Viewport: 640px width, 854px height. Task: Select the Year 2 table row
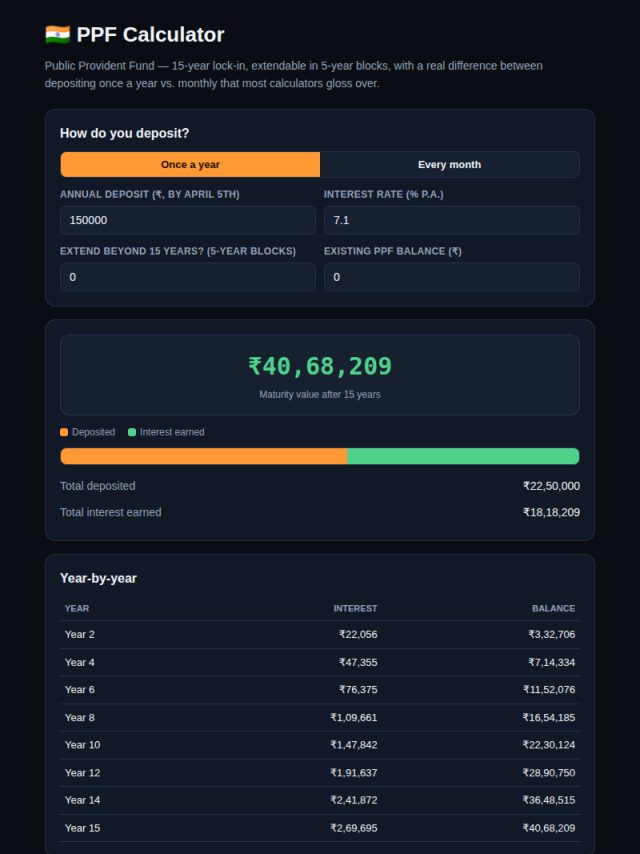point(320,635)
